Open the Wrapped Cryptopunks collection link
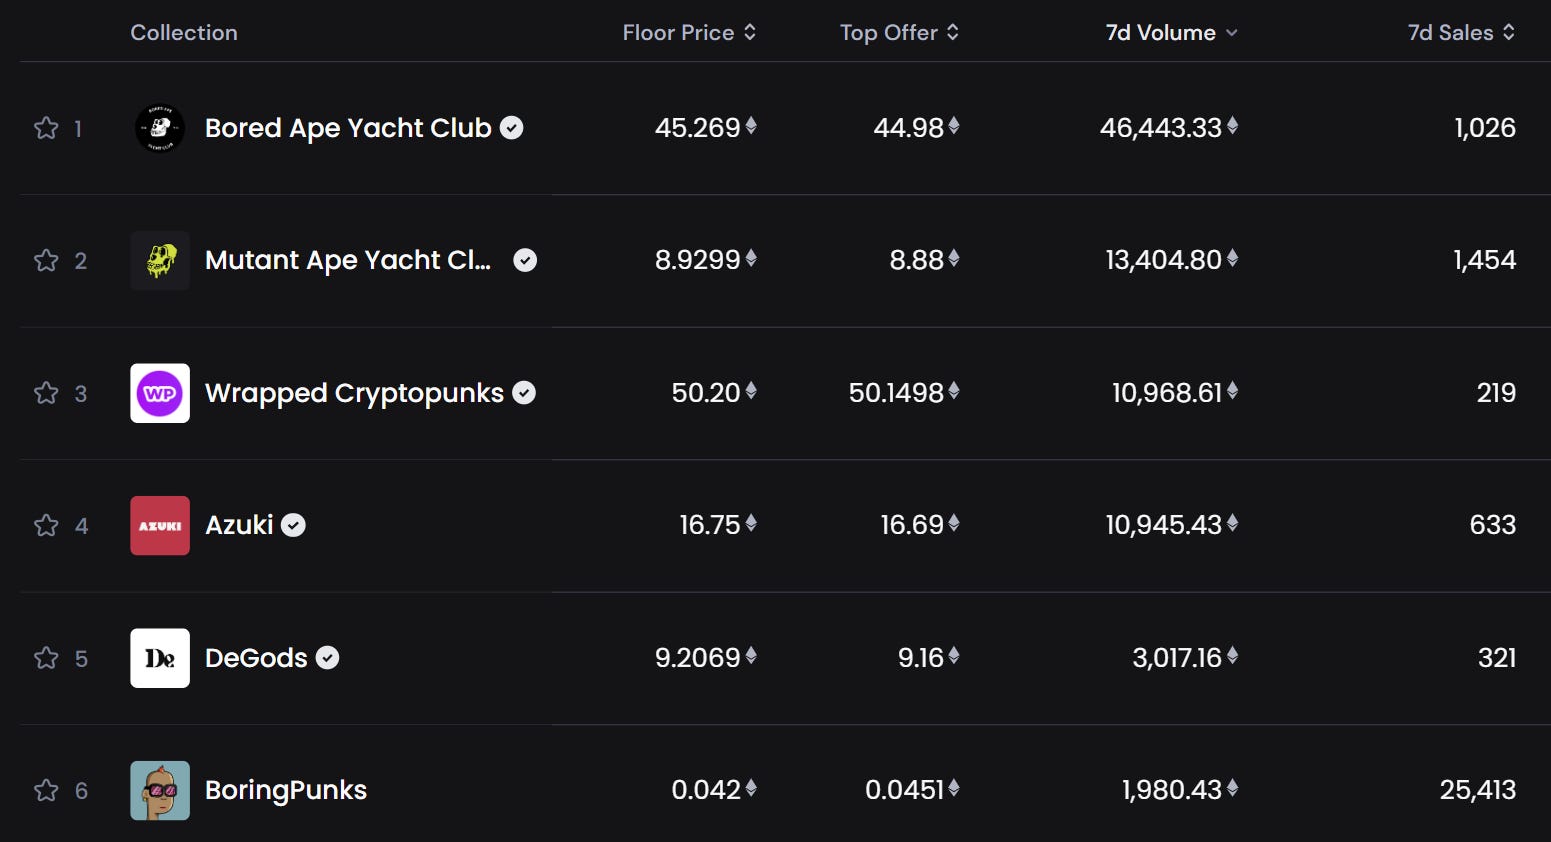 click(354, 393)
